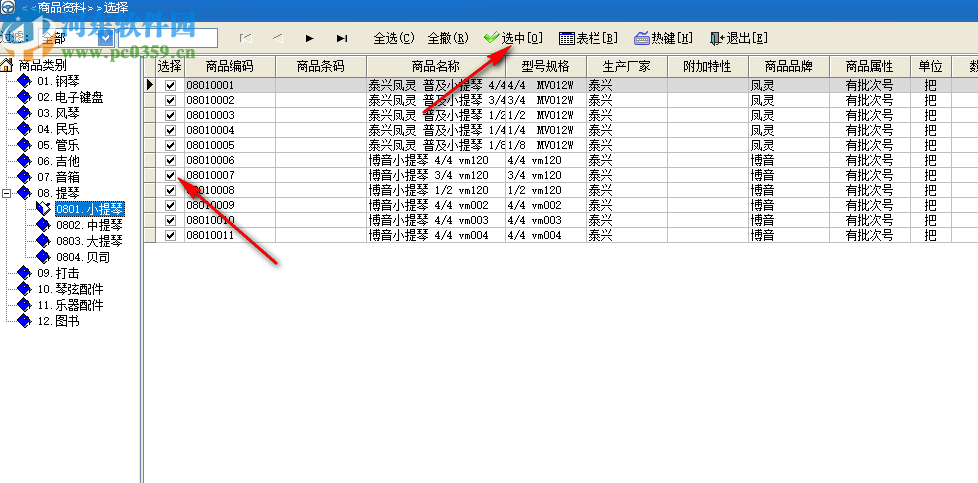Click 商品名称 column header

(x=436, y=67)
